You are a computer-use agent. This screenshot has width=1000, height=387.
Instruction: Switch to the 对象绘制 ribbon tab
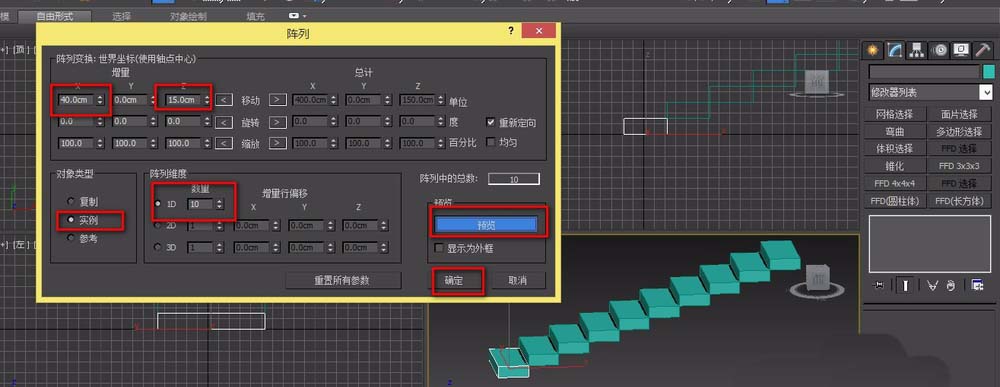[x=189, y=16]
